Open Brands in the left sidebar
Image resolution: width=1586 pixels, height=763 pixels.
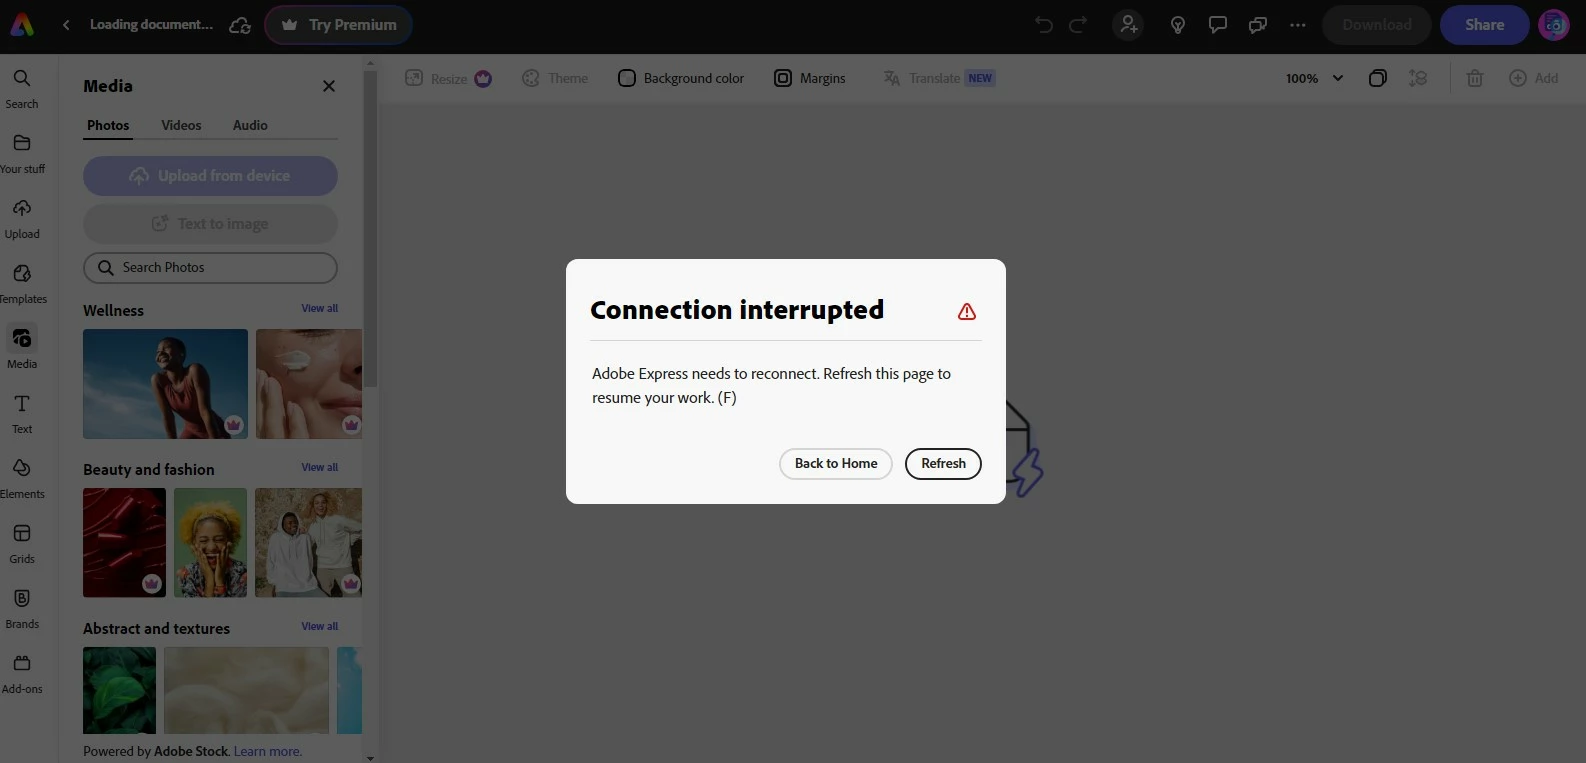click(x=22, y=608)
